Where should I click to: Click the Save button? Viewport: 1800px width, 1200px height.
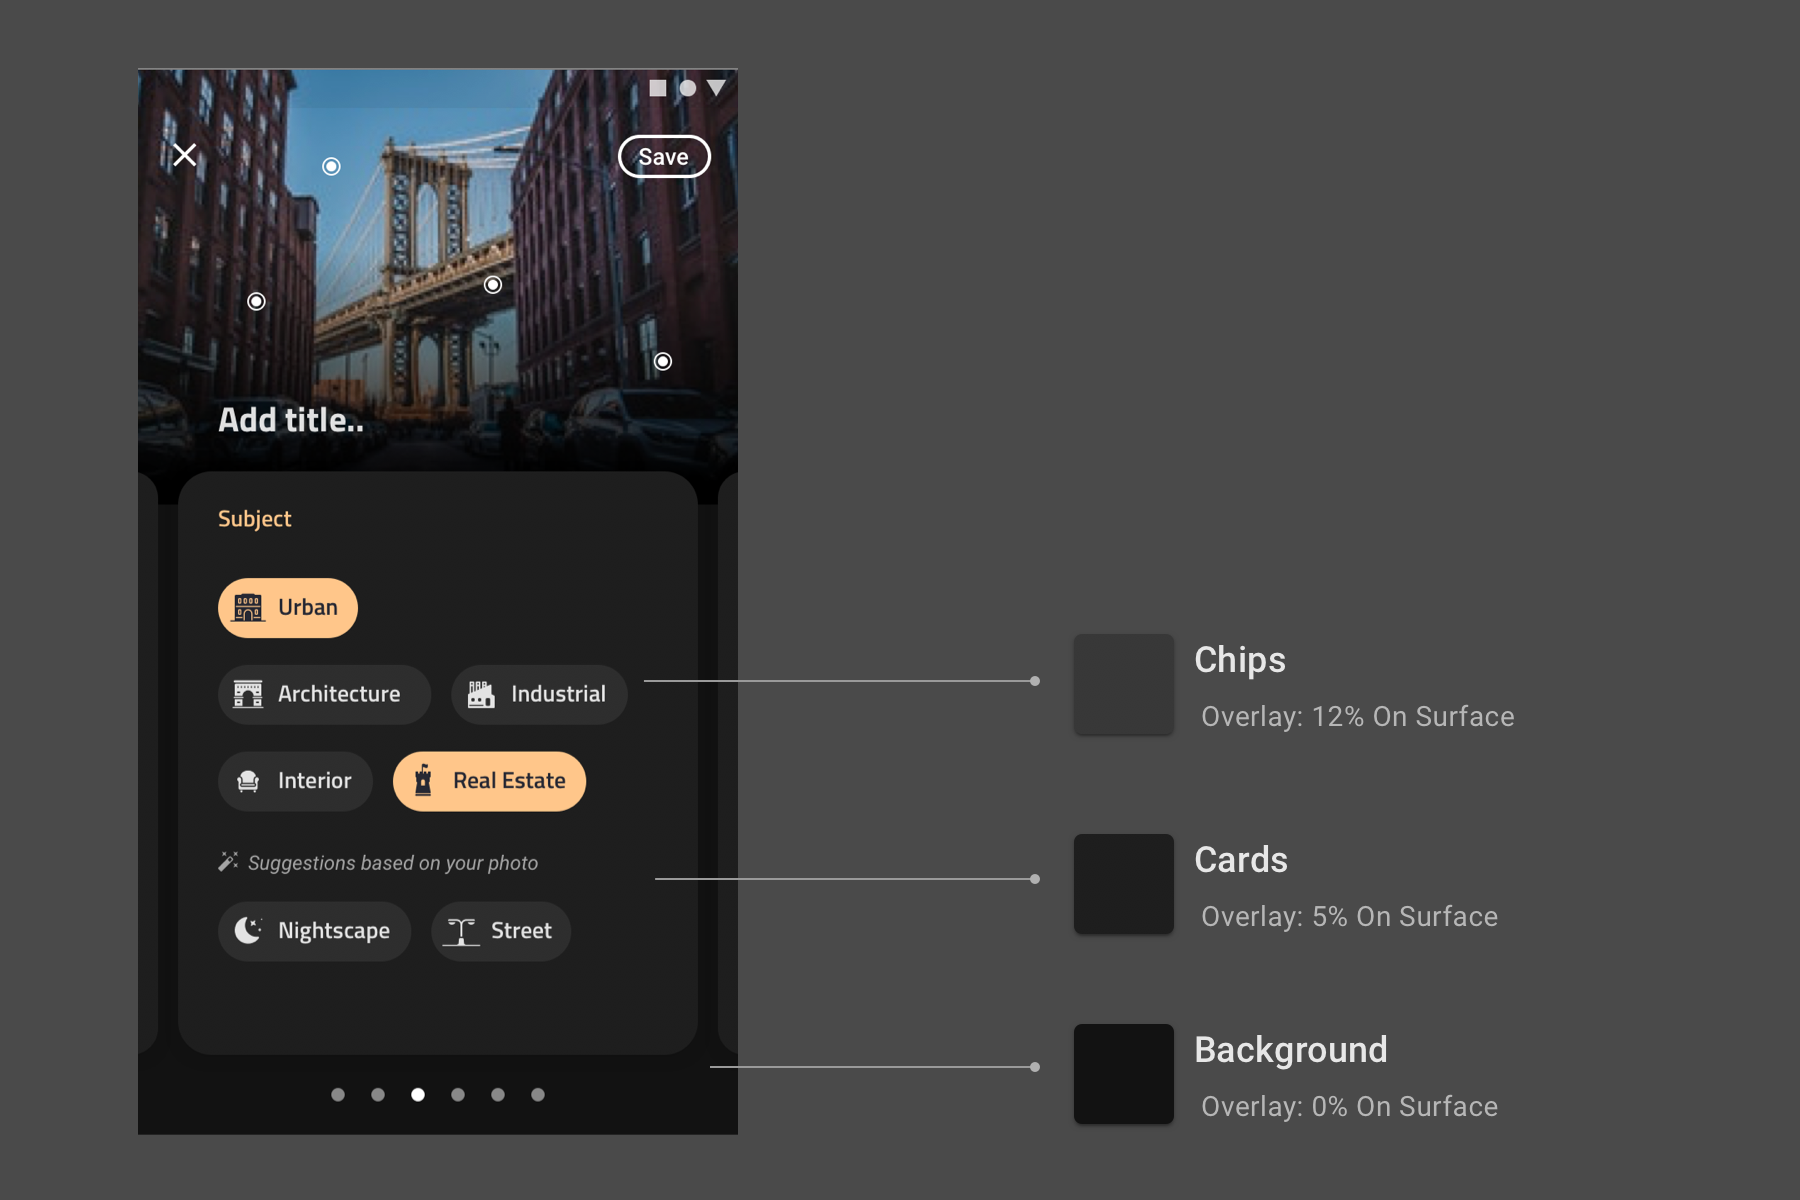coord(664,157)
